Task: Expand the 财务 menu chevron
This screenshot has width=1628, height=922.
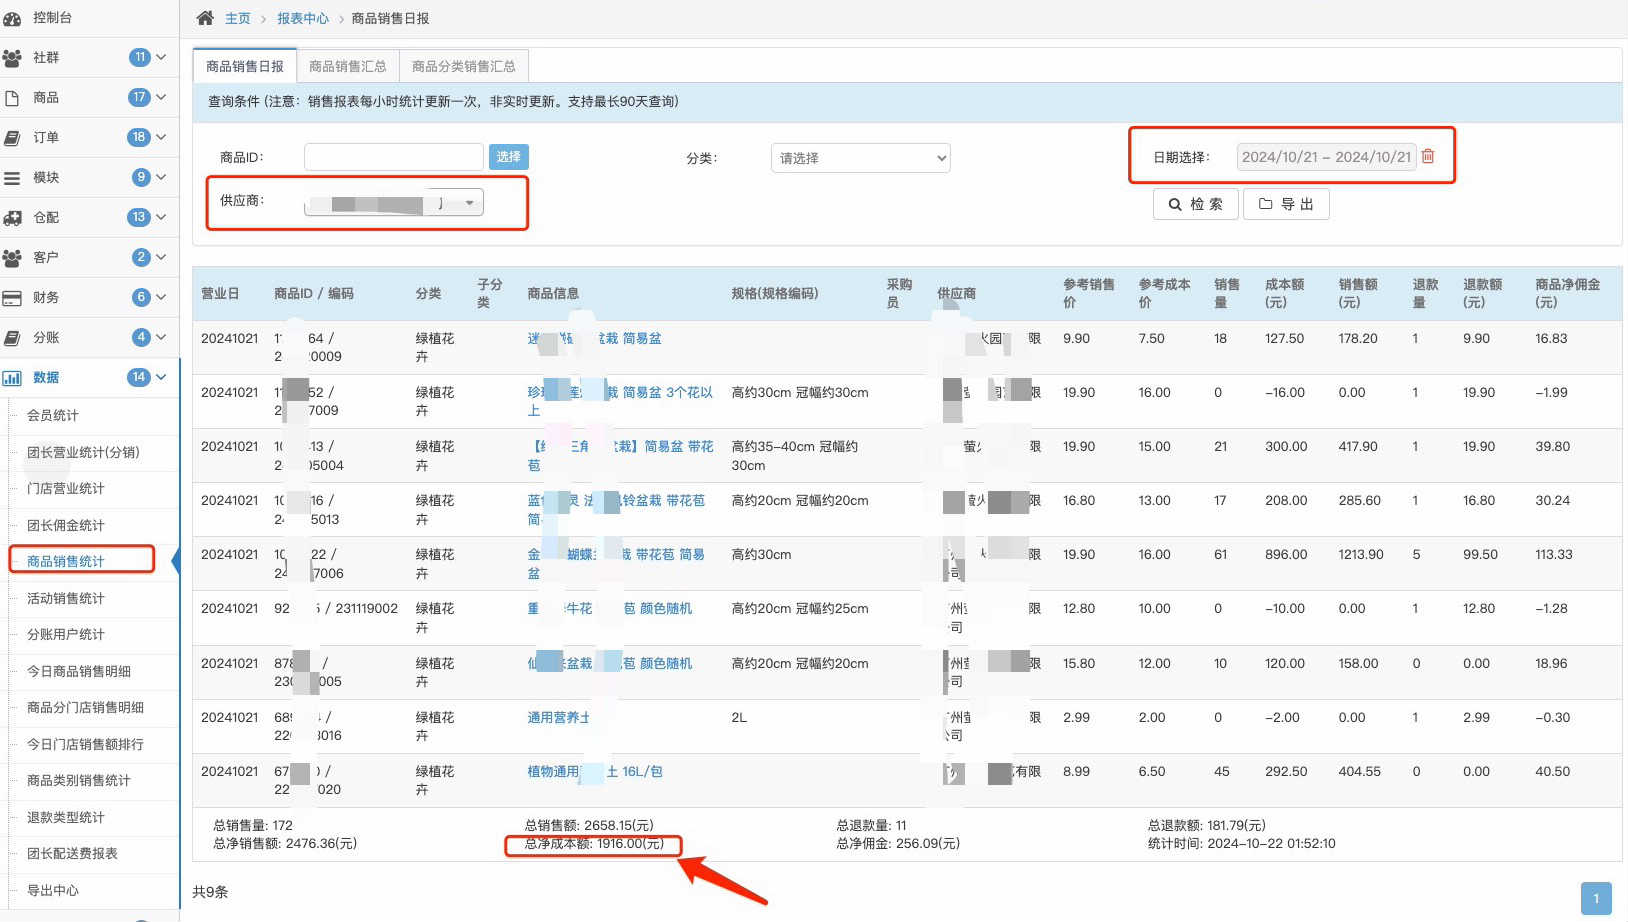Action: coord(161,297)
